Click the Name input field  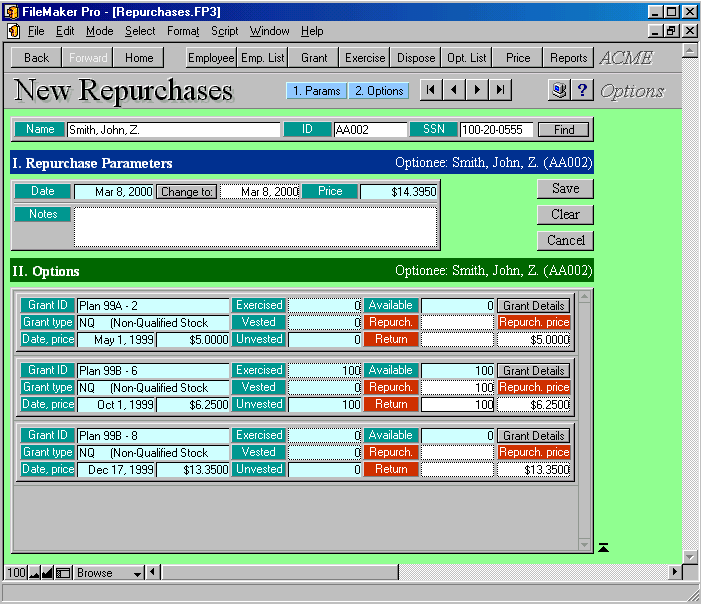click(173, 130)
